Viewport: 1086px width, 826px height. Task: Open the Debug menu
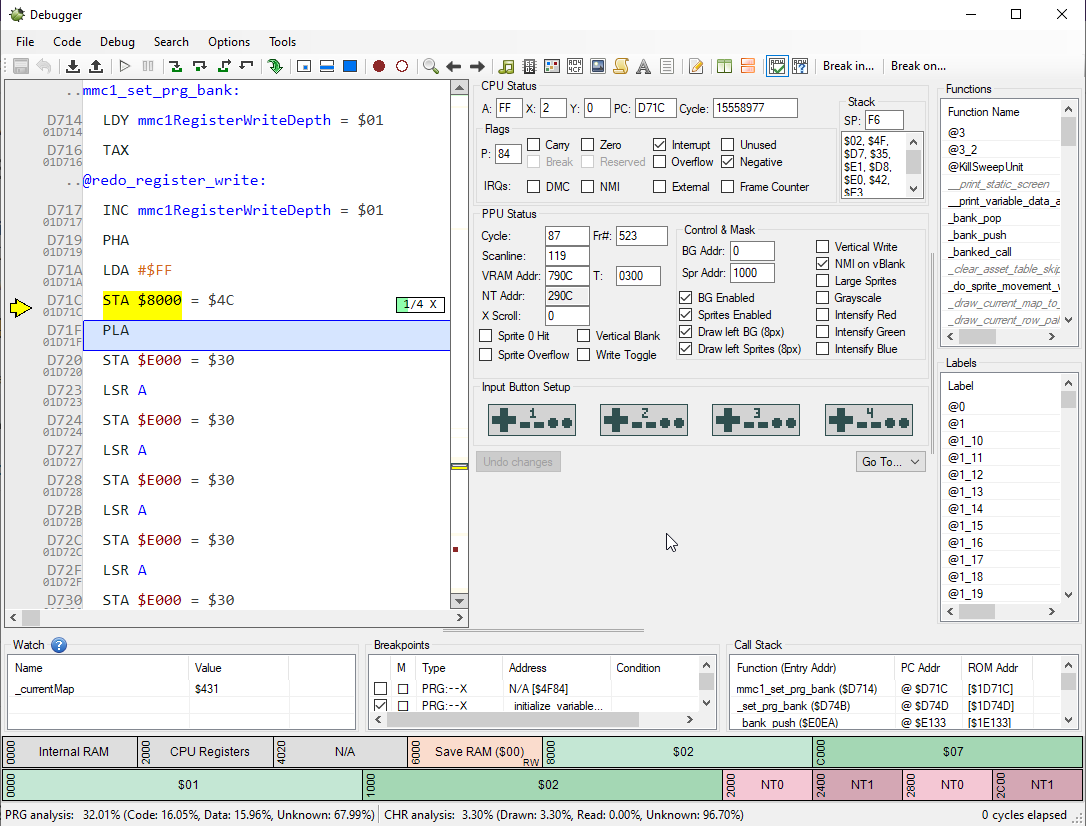[117, 42]
